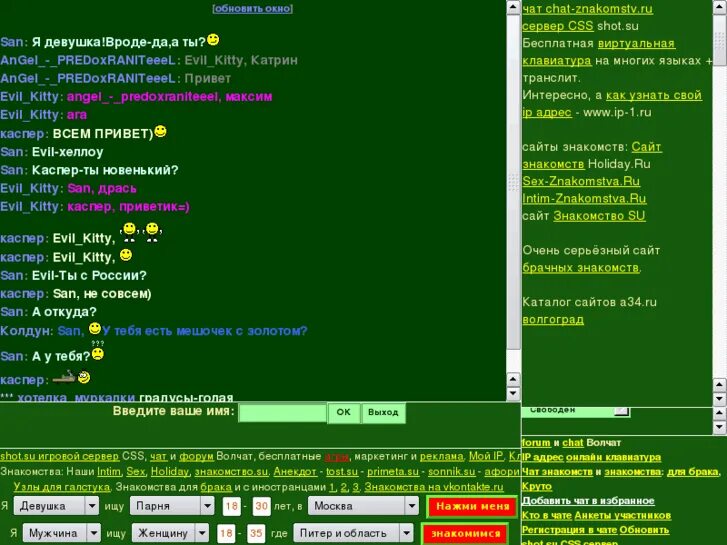The height and width of the screenshot is (545, 727).
Task: Open the 'tost.su' link
Action: [342, 472]
